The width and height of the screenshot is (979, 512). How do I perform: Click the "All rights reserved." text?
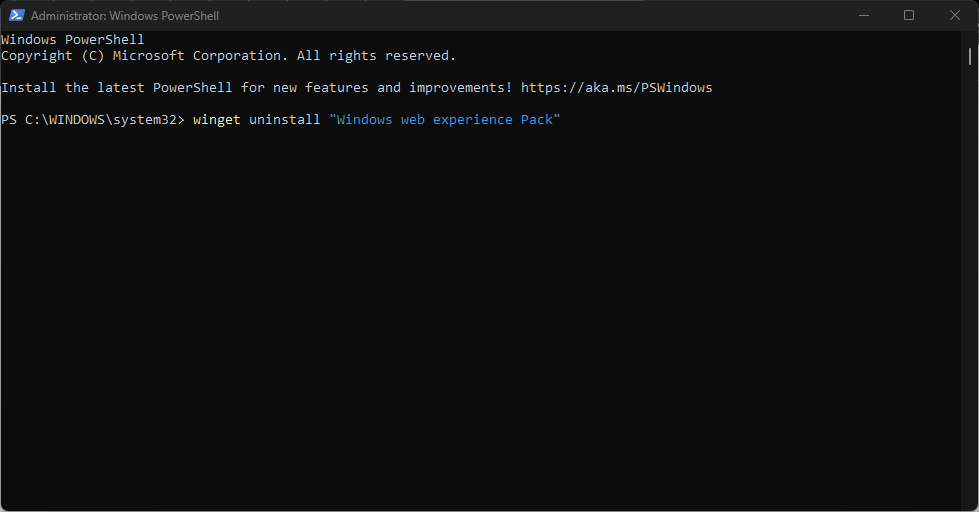coord(376,56)
